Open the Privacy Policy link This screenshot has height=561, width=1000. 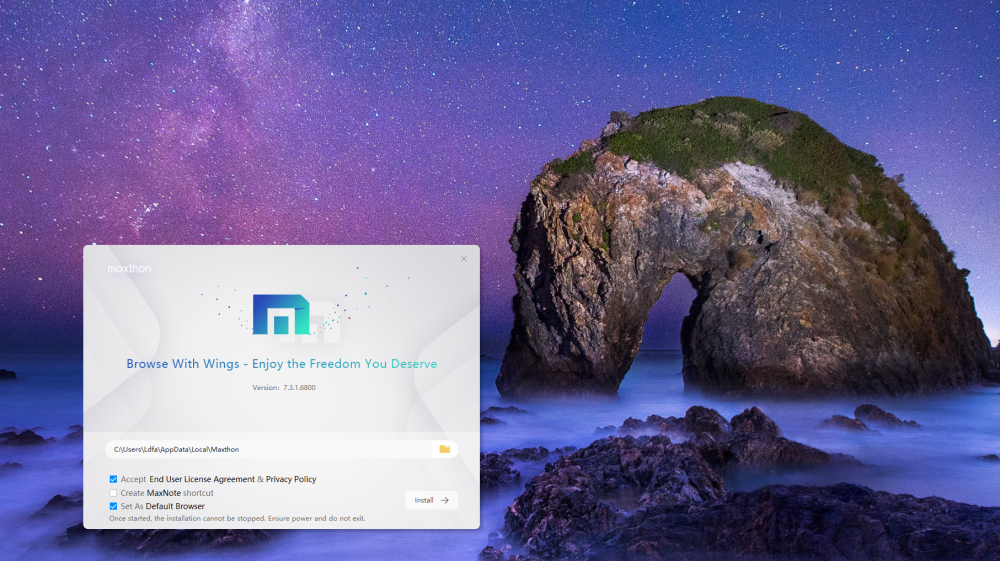[291, 479]
